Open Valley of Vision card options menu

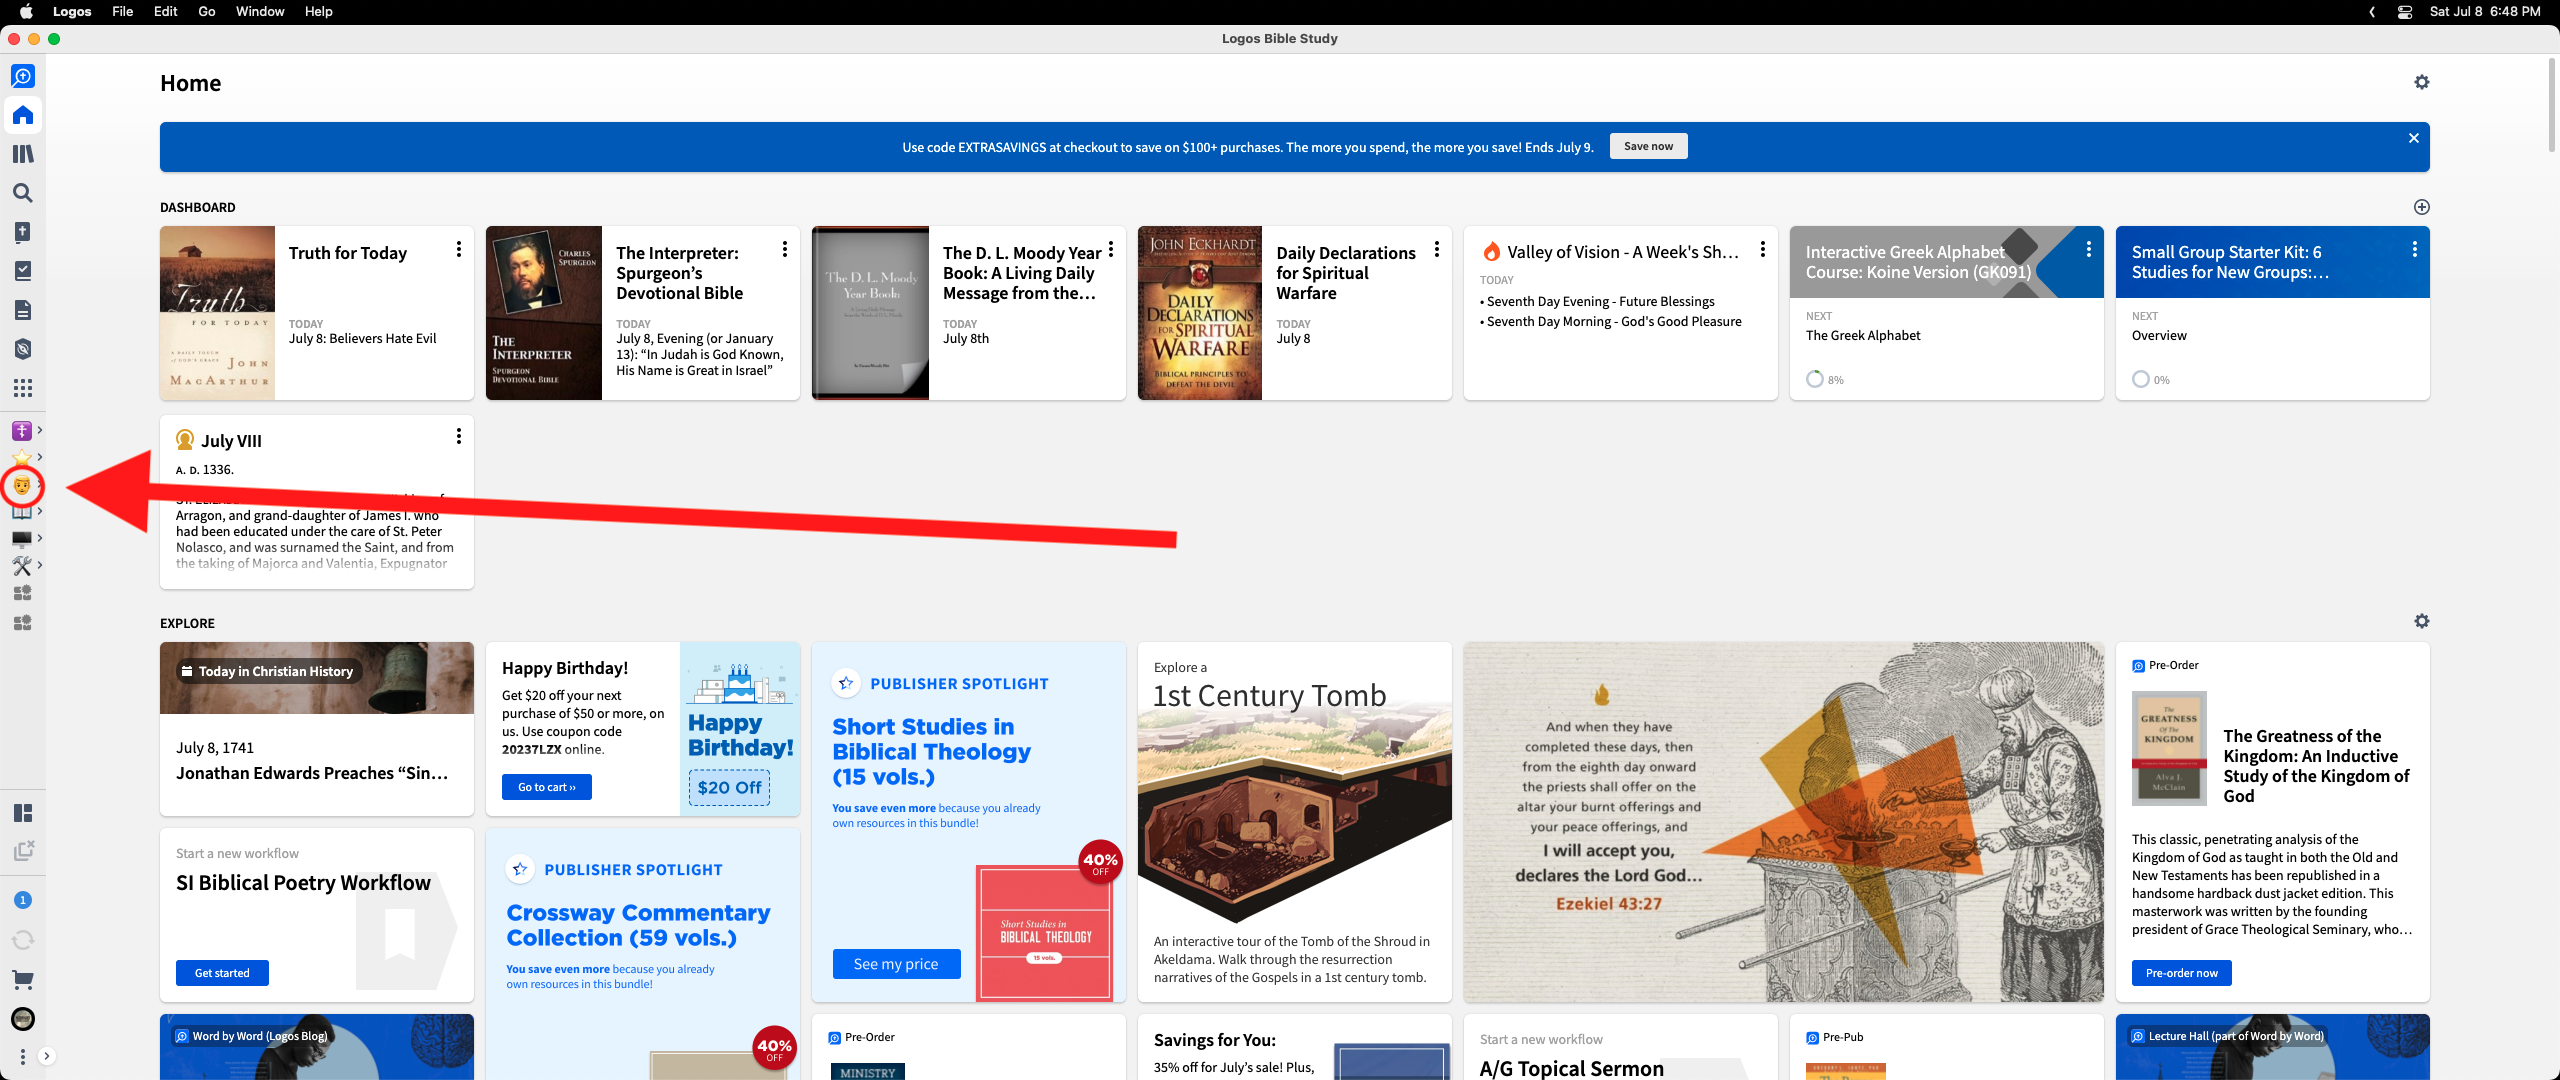[x=1762, y=249]
